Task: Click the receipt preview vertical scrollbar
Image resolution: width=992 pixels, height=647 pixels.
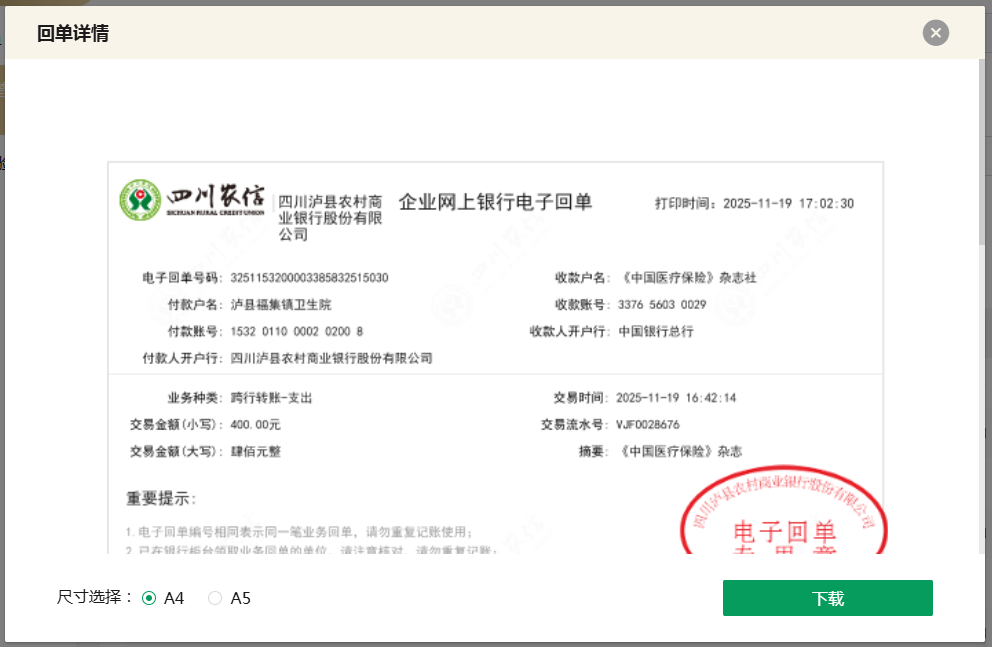Action: click(982, 150)
